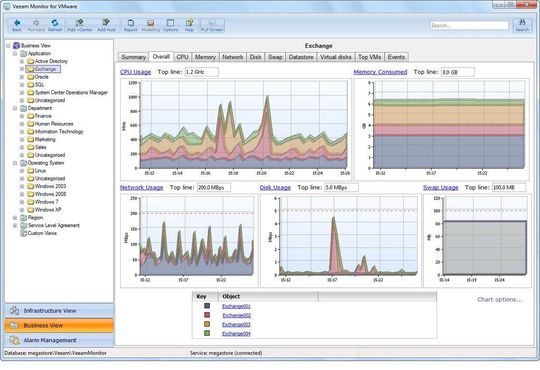This screenshot has height=370, width=540.
Task: Click the CPU Usage top line field
Action: pos(201,72)
